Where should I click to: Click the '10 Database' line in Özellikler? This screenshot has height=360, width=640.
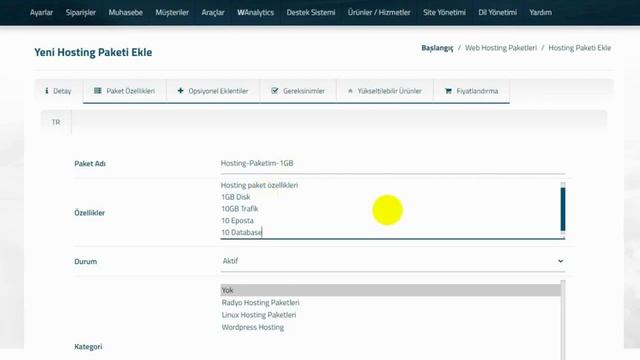pyautogui.click(x=241, y=232)
